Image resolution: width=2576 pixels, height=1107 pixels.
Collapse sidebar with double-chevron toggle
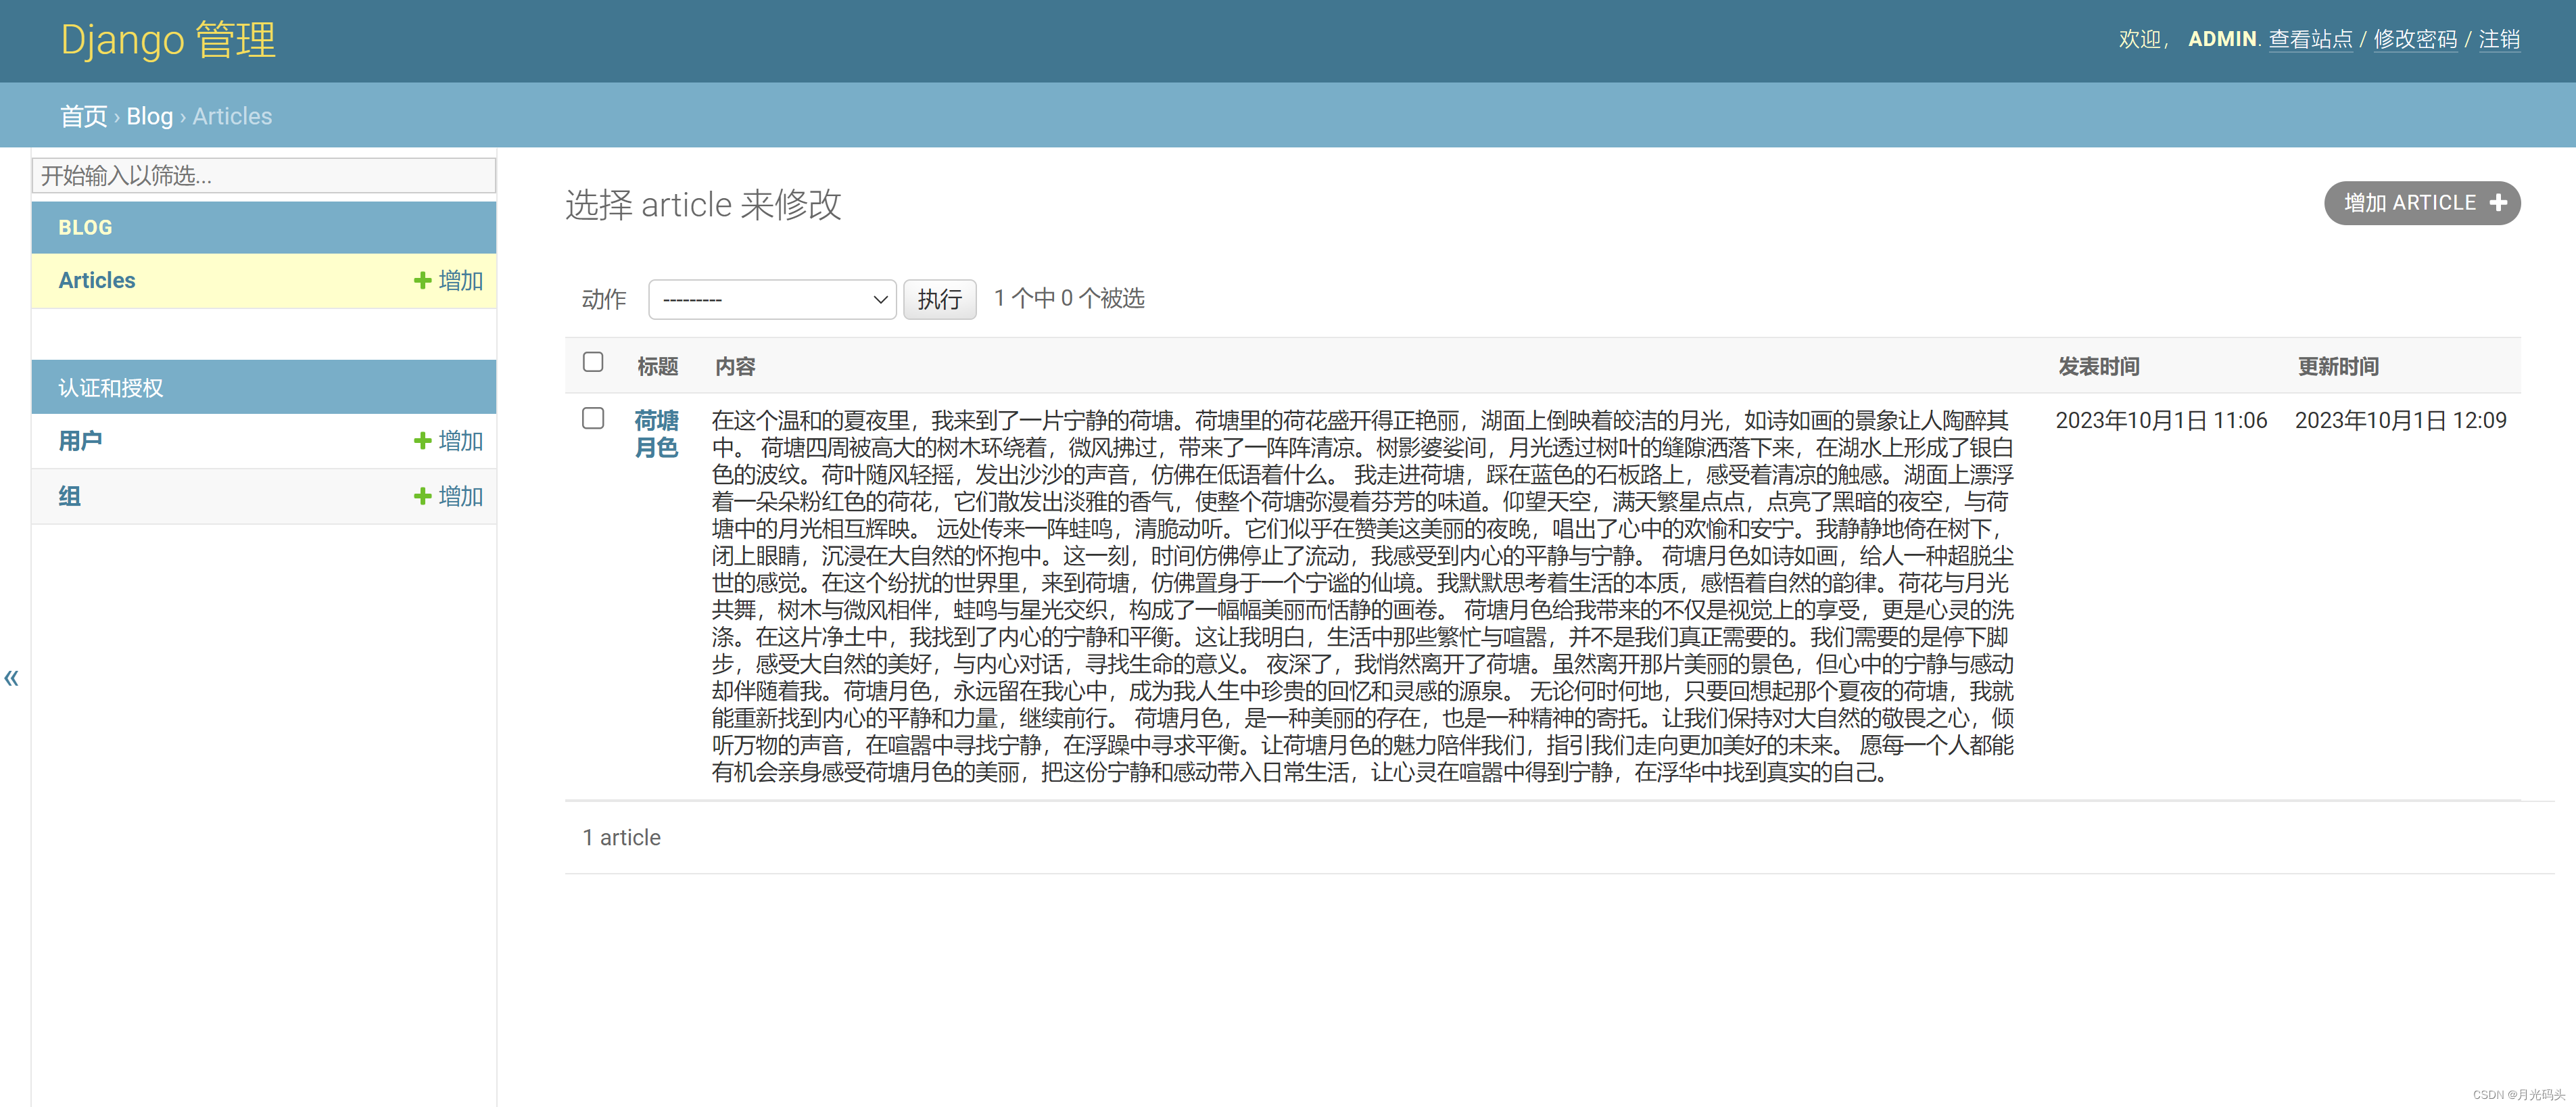tap(12, 678)
